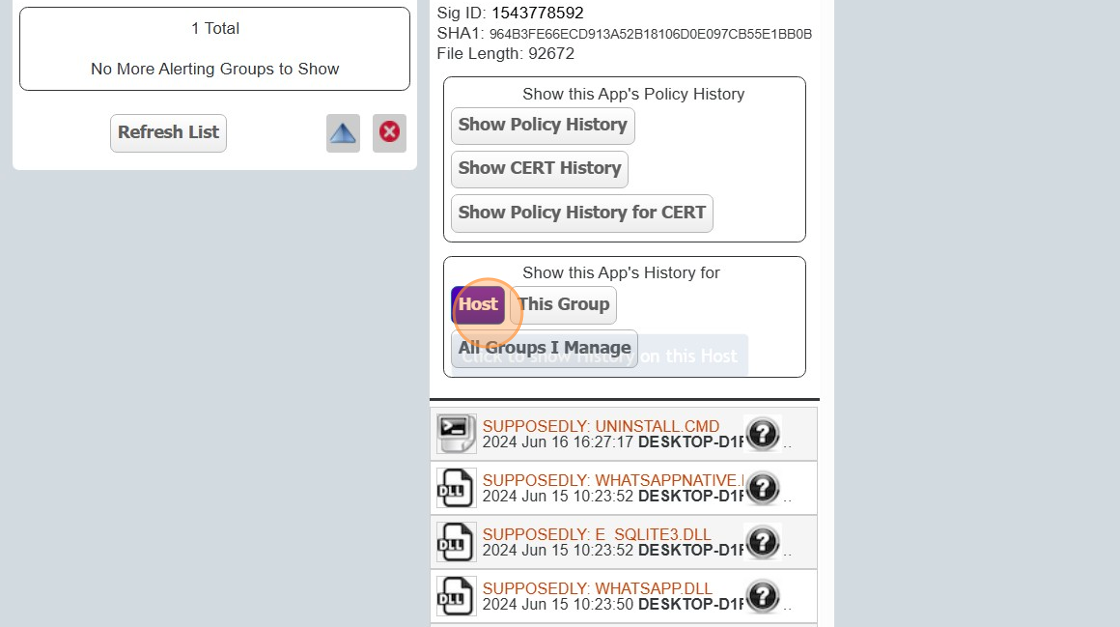
Task: Click the Refresh List button
Action: pyautogui.click(x=168, y=132)
